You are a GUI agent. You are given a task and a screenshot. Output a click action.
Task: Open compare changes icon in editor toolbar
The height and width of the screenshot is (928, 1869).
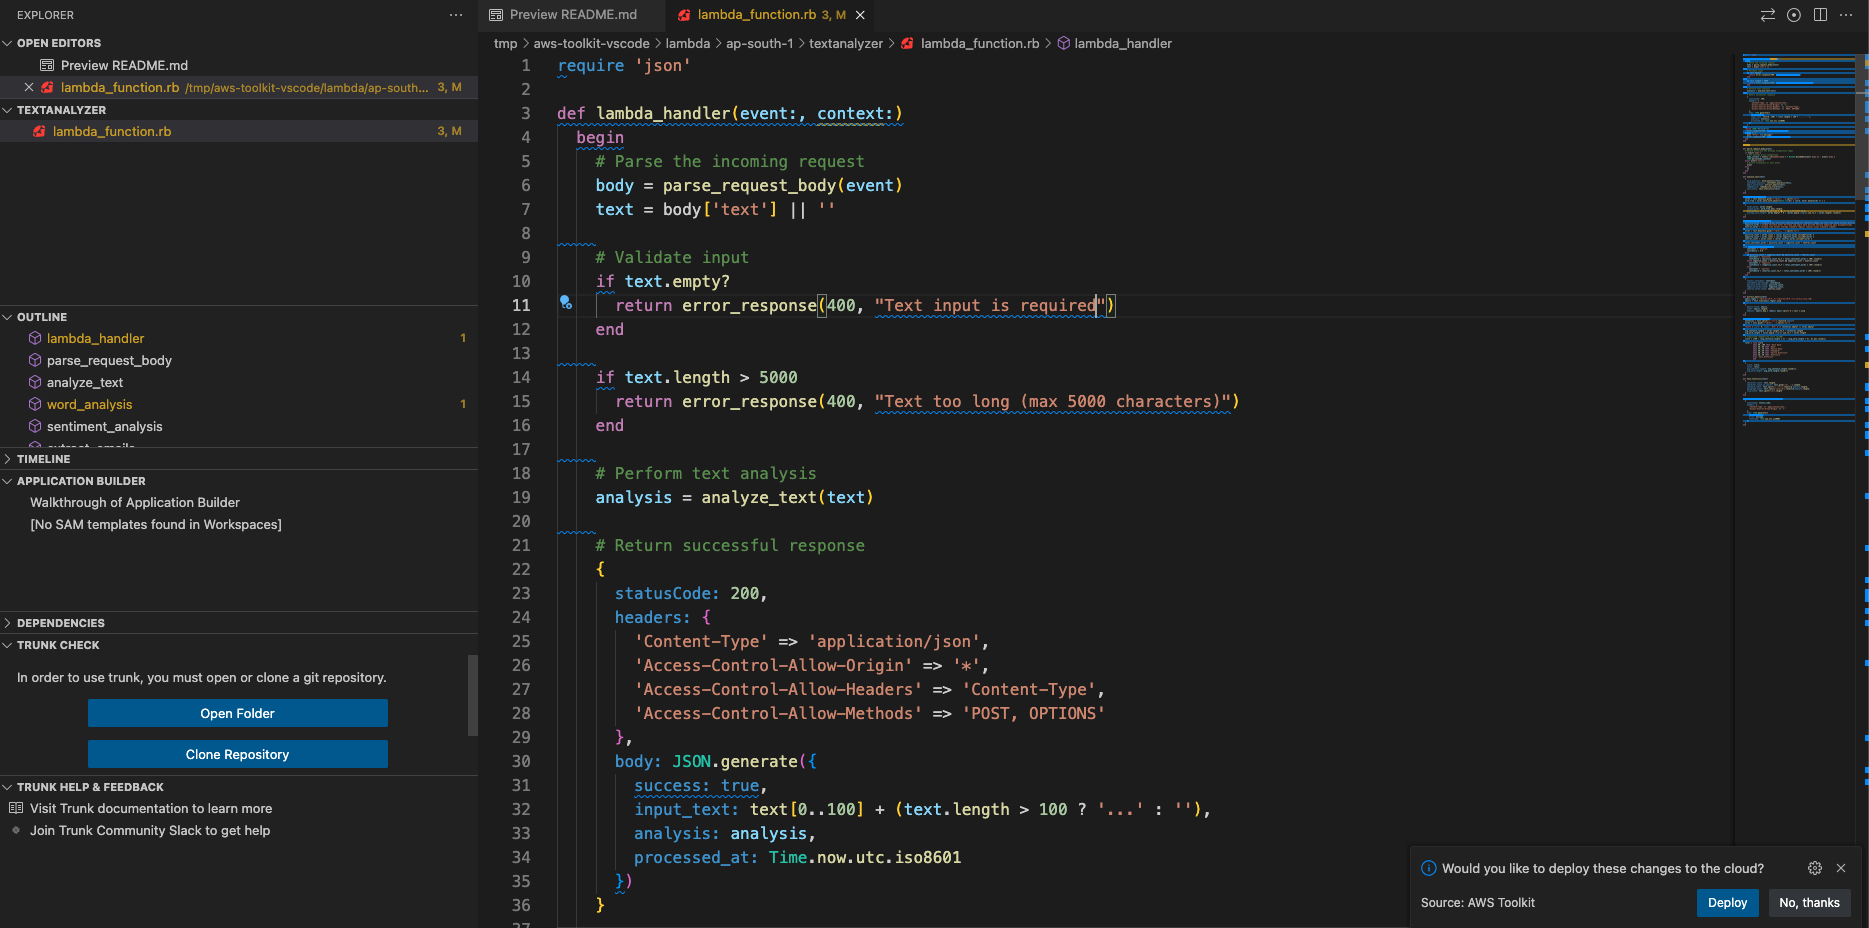click(x=1768, y=15)
